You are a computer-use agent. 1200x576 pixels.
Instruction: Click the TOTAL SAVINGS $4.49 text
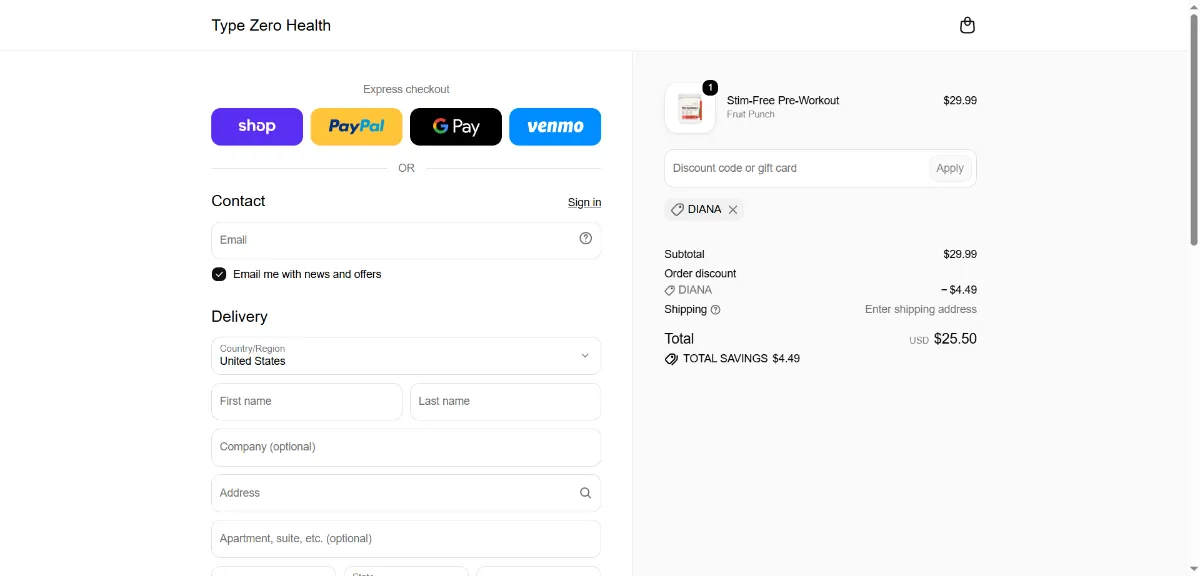point(741,359)
